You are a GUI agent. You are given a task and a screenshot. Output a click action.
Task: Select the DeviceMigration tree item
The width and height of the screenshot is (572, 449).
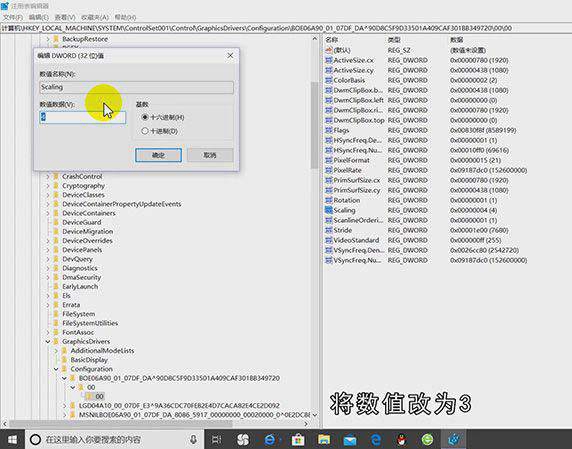click(x=88, y=231)
